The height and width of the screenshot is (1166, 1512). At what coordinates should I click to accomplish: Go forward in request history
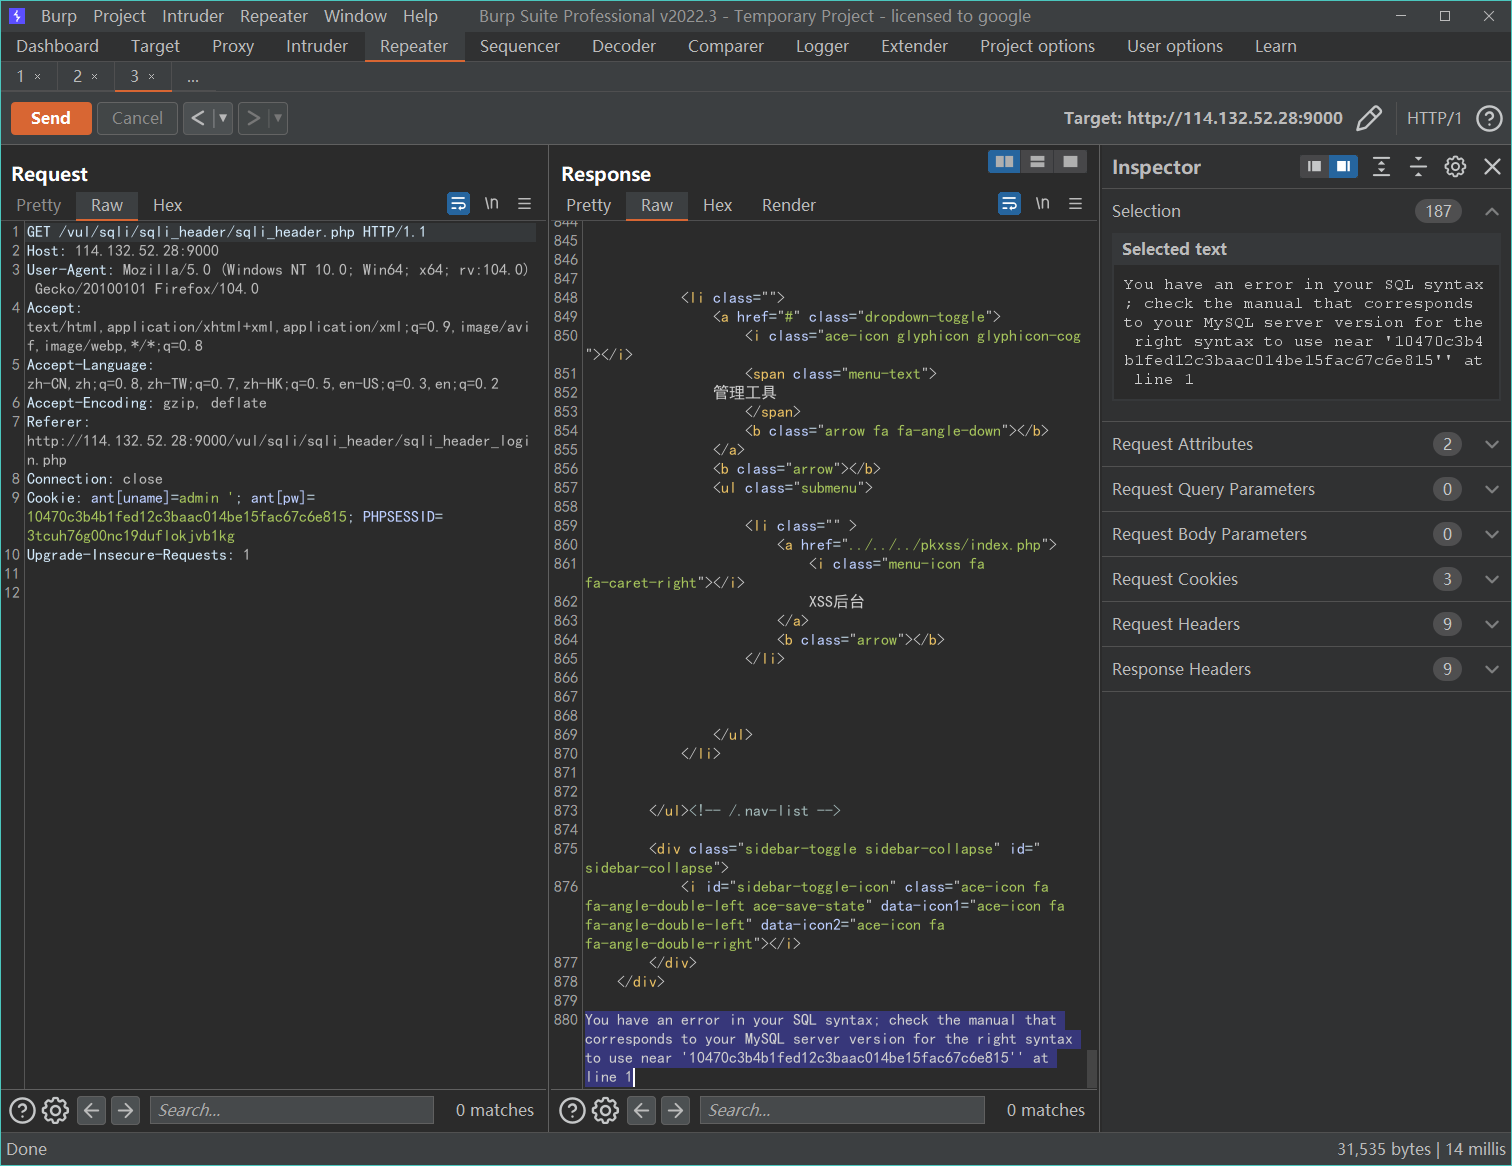[254, 118]
